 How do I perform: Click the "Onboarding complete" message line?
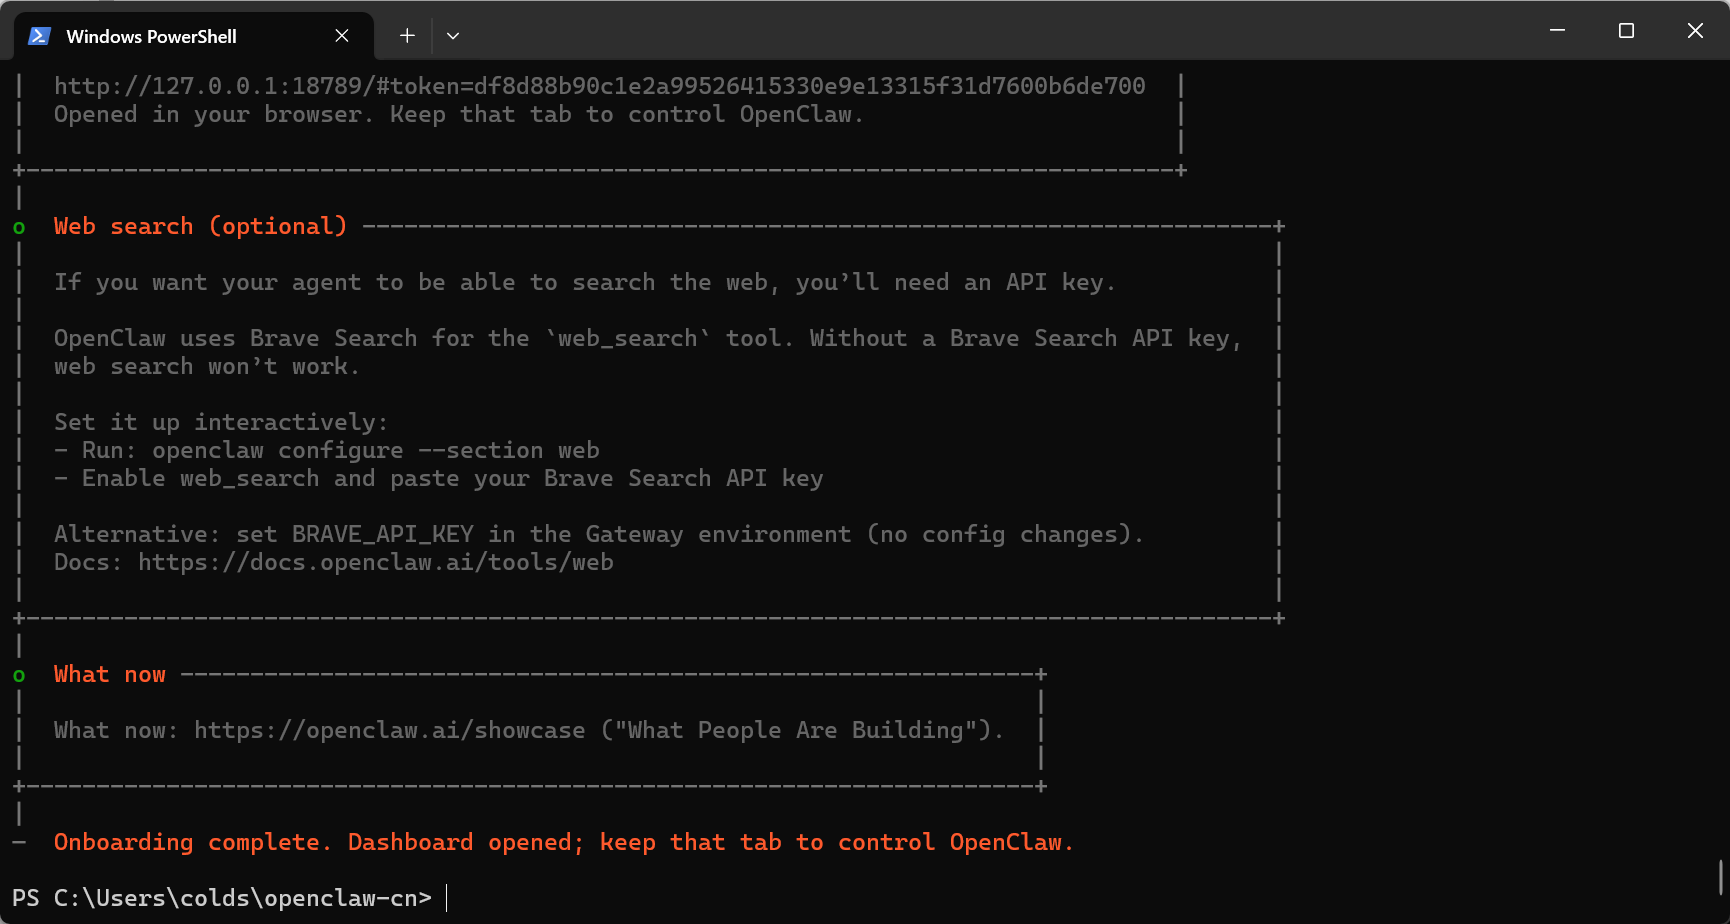[x=563, y=842]
